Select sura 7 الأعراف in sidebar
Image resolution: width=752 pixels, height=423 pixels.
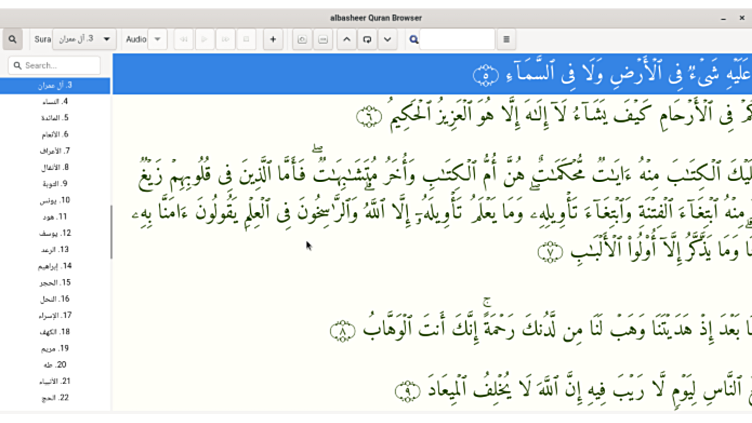click(55, 151)
